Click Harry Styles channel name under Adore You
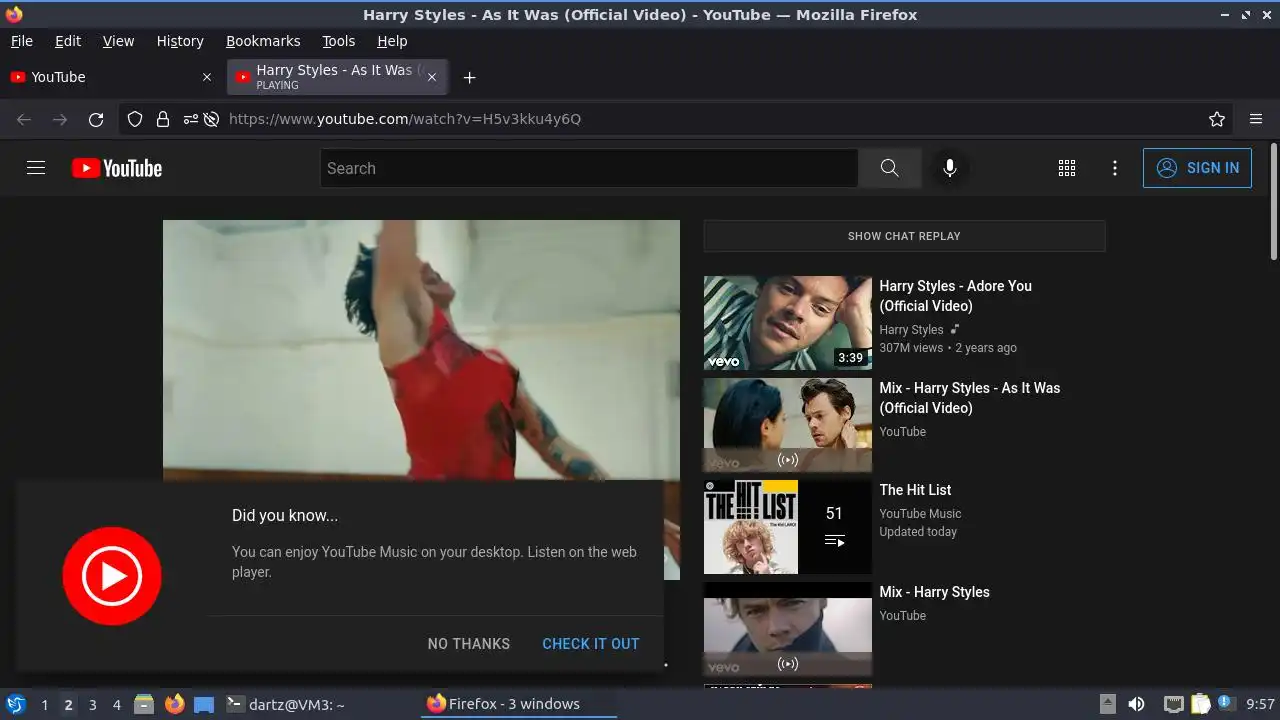Screen dimensions: 1280x720 click(x=911, y=330)
